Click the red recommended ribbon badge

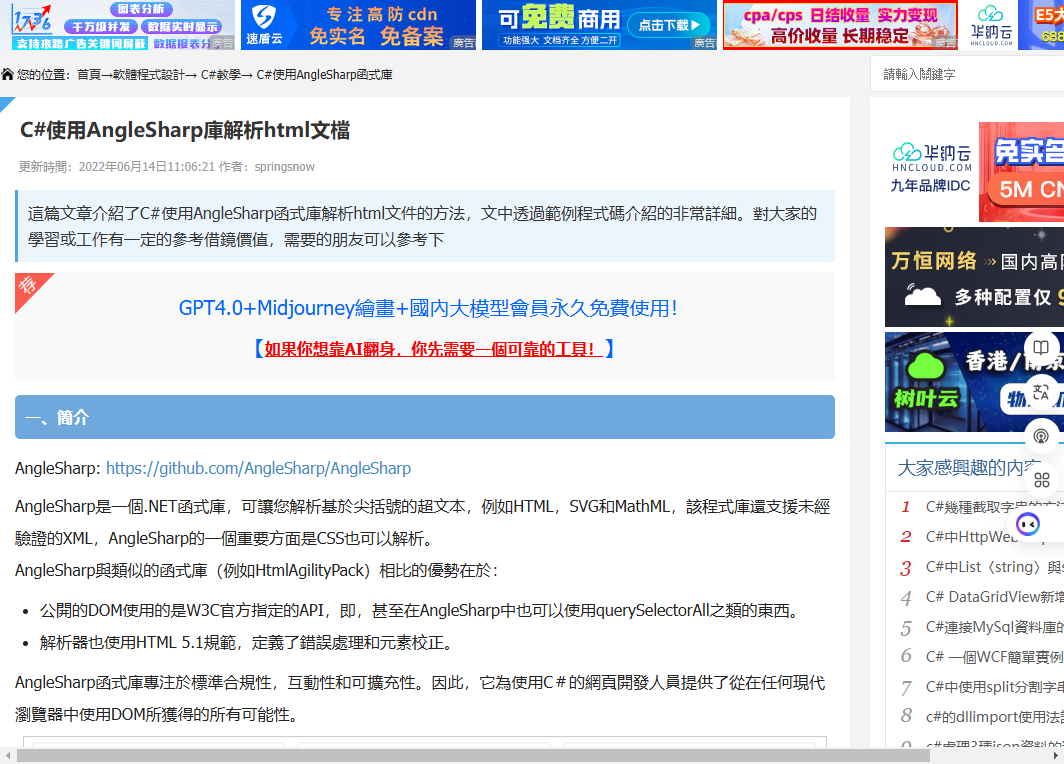tap(31, 288)
